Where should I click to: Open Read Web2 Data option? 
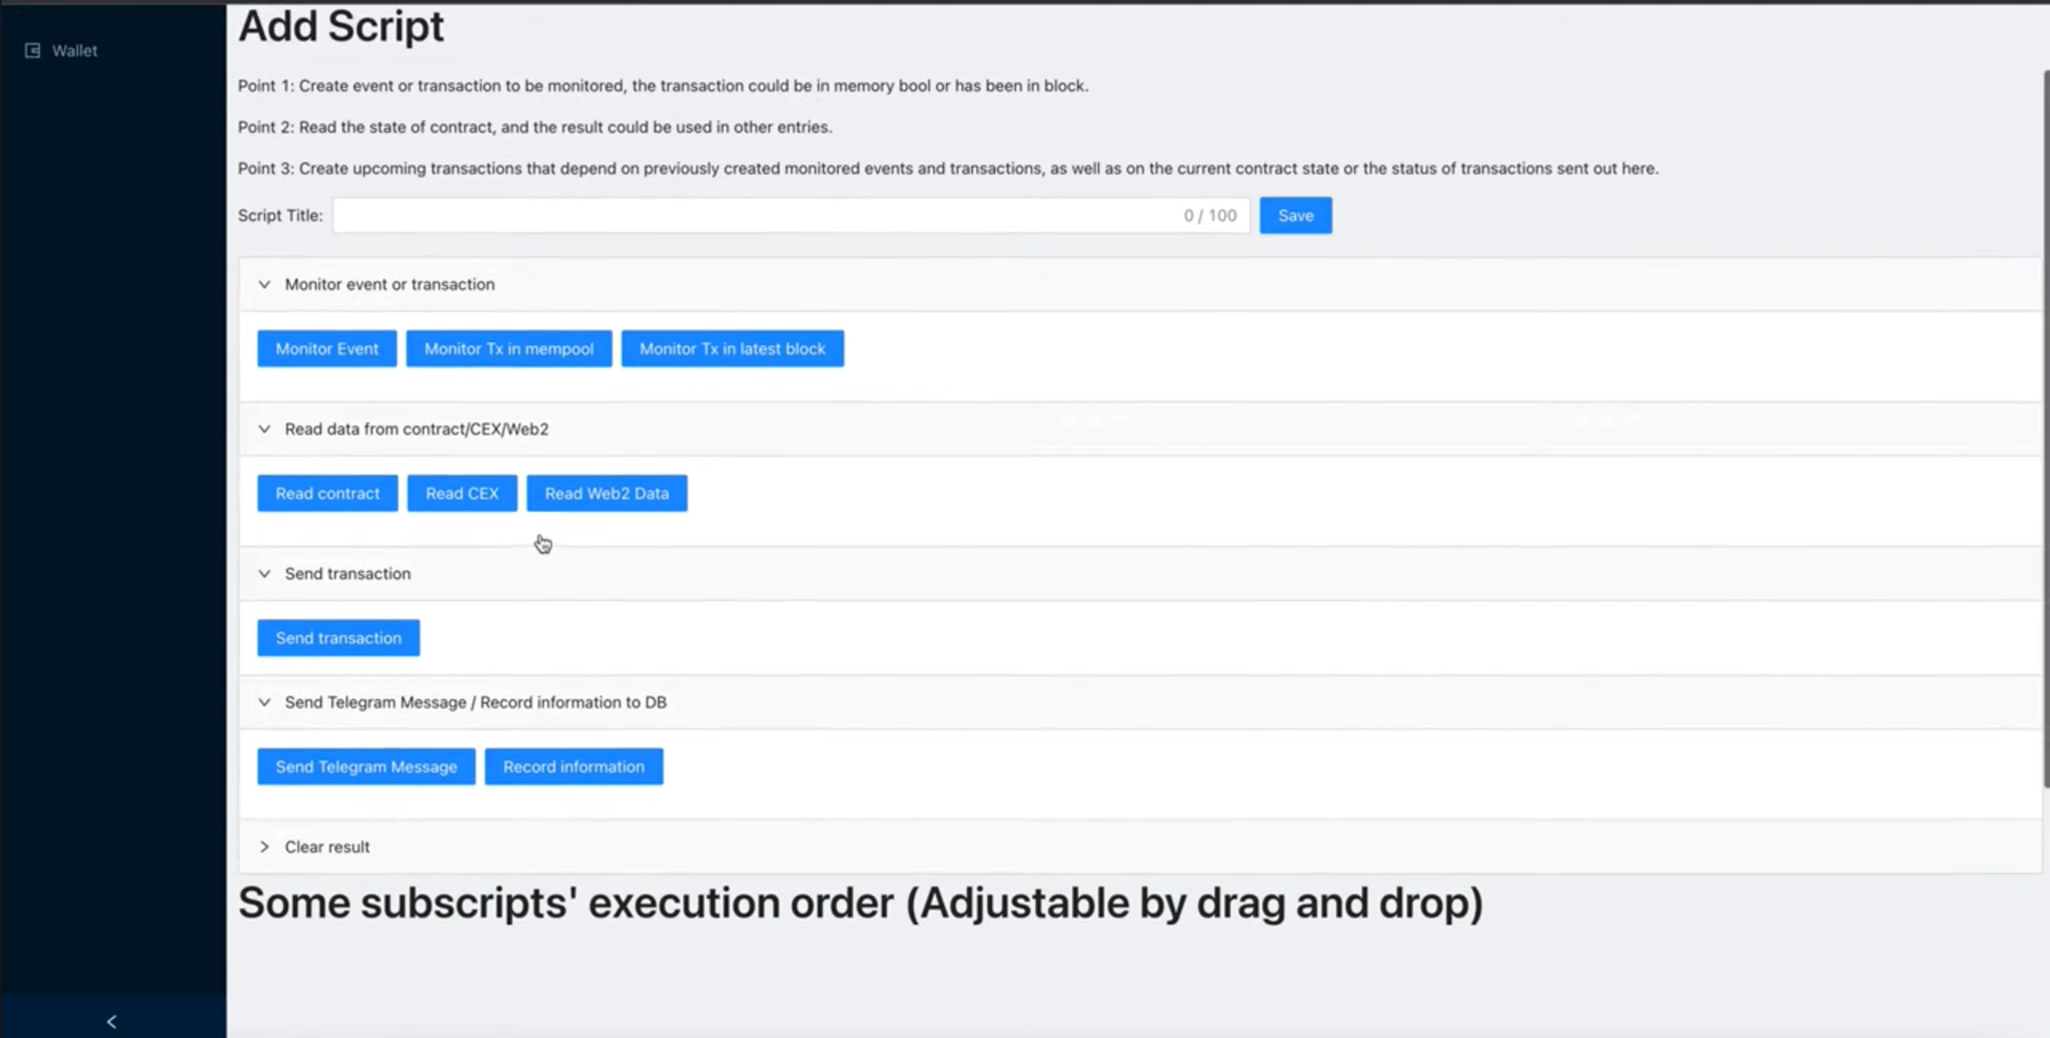[x=607, y=493]
